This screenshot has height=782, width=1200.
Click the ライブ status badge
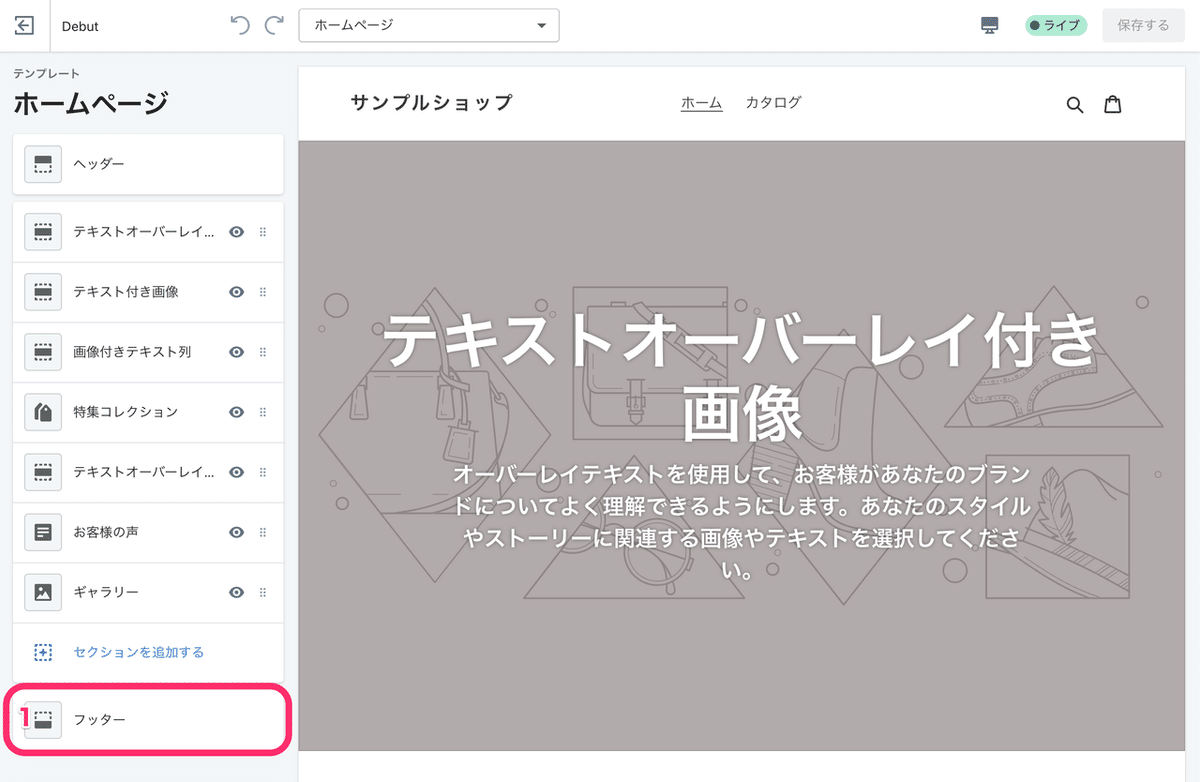(x=1056, y=26)
